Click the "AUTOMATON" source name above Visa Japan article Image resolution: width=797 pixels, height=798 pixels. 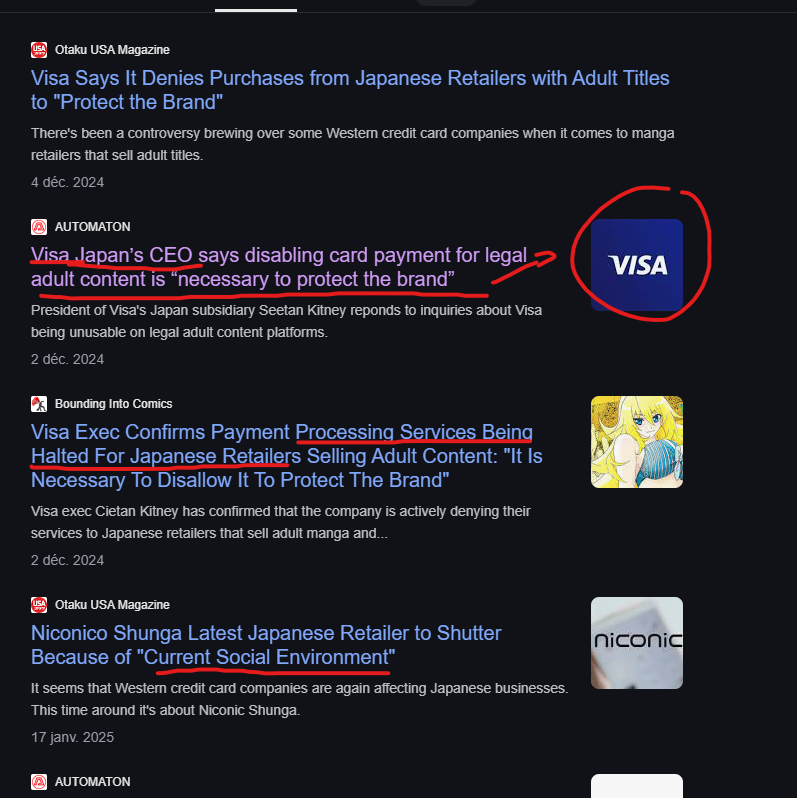[x=93, y=227]
